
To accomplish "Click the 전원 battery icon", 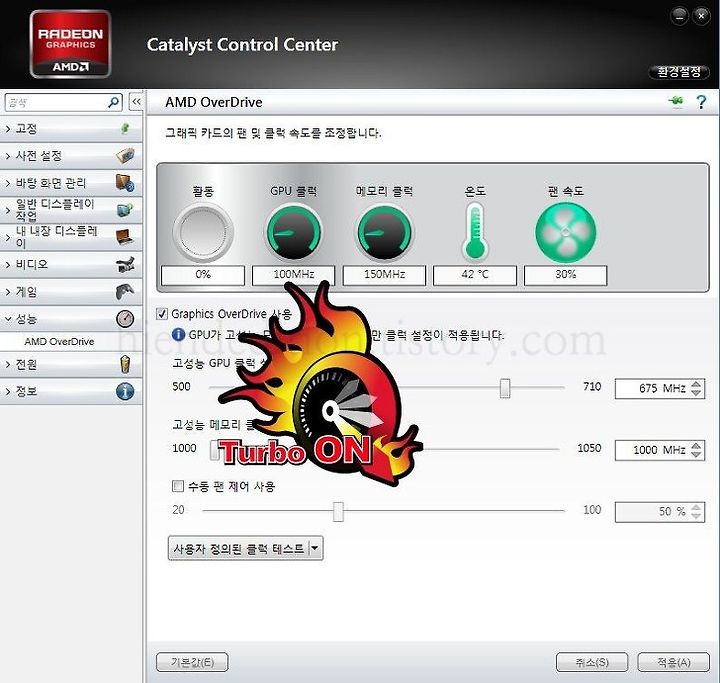I will pyautogui.click(x=125, y=364).
